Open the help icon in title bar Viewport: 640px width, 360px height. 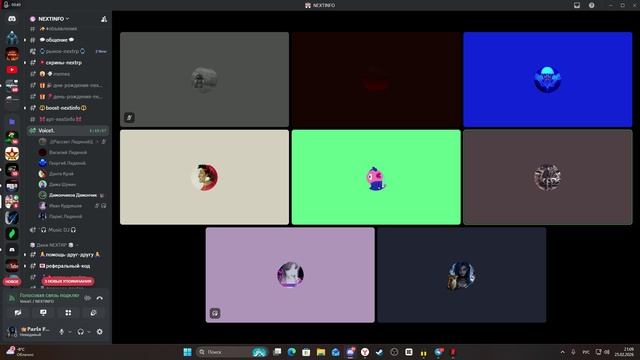591,5
